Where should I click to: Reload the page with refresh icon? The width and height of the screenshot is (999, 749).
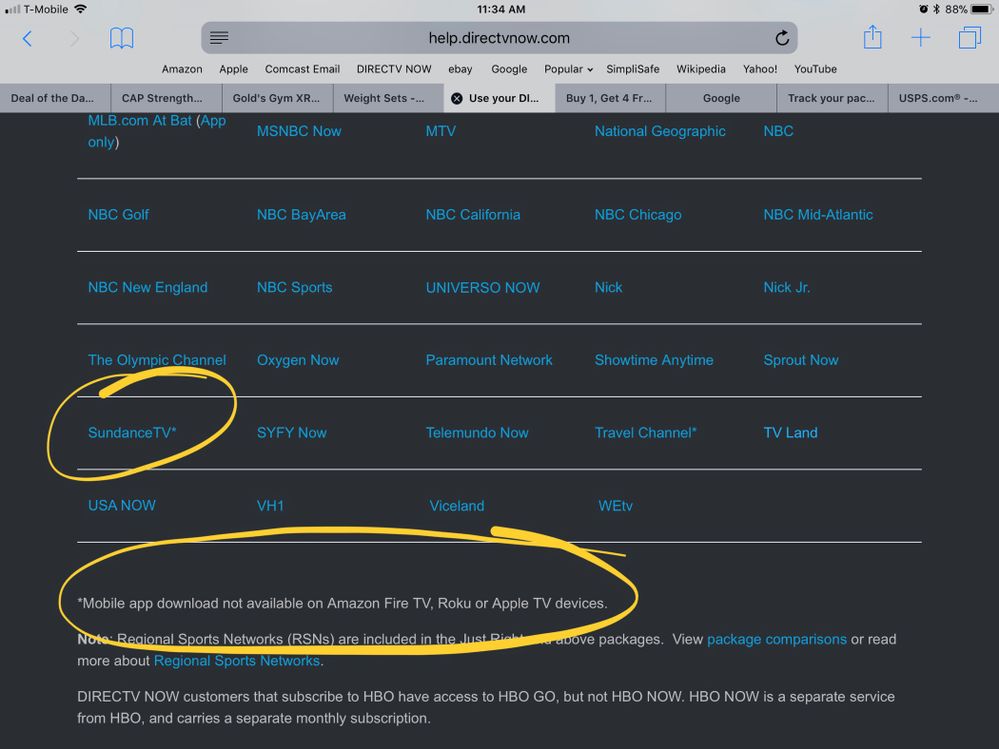coord(782,38)
